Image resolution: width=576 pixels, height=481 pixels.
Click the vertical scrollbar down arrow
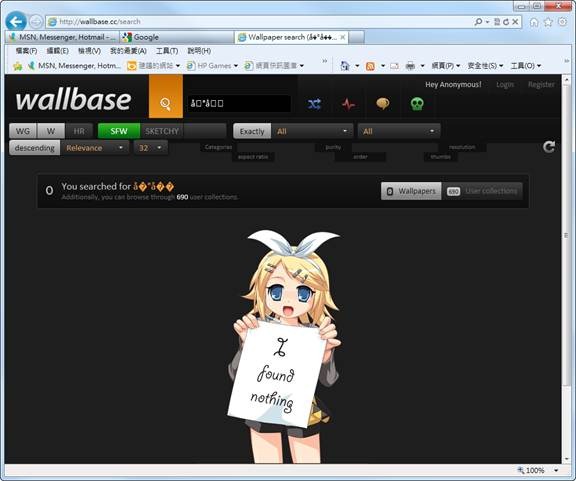point(566,459)
